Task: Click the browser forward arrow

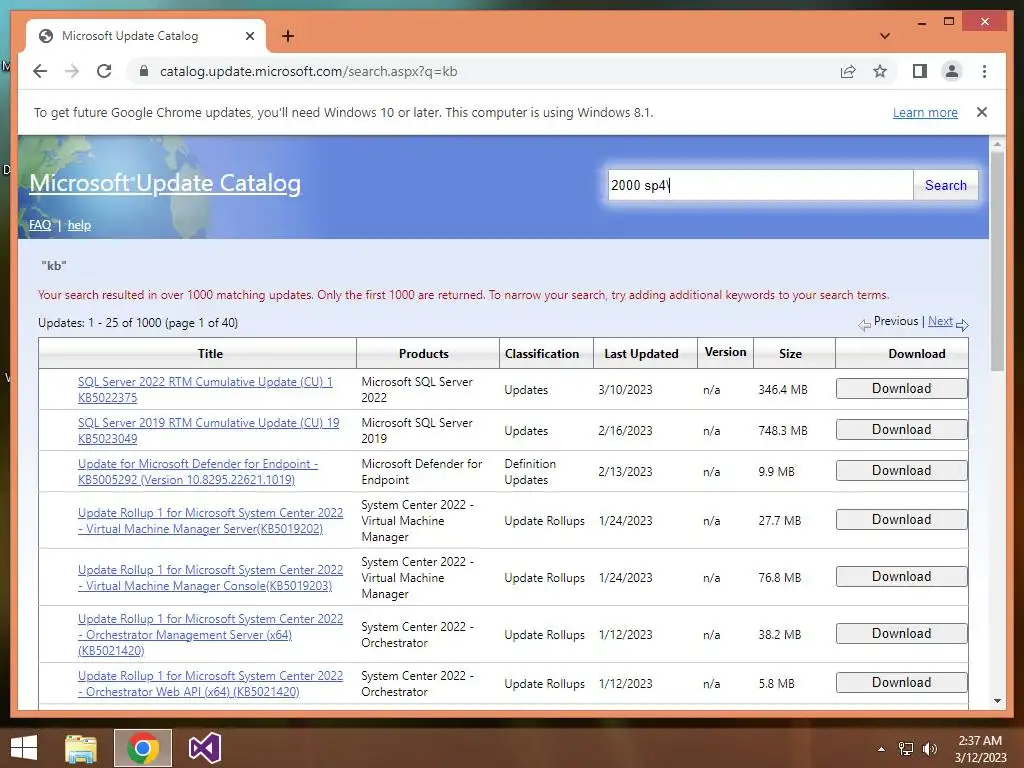Action: pyautogui.click(x=72, y=71)
